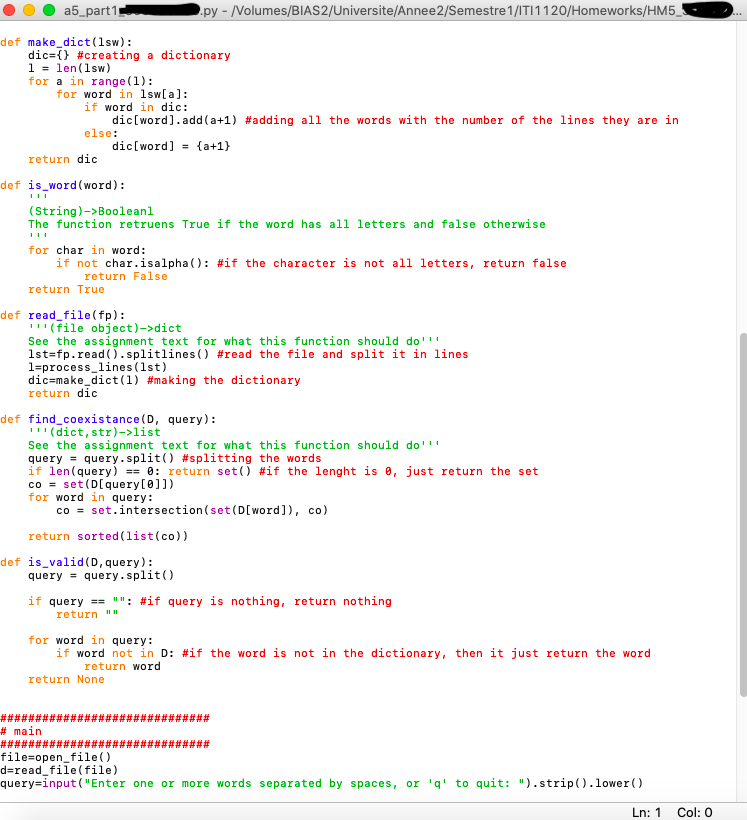Viewport: 747px width, 820px height.
Task: Click the Col: 0 status indicator
Action: click(x=695, y=811)
